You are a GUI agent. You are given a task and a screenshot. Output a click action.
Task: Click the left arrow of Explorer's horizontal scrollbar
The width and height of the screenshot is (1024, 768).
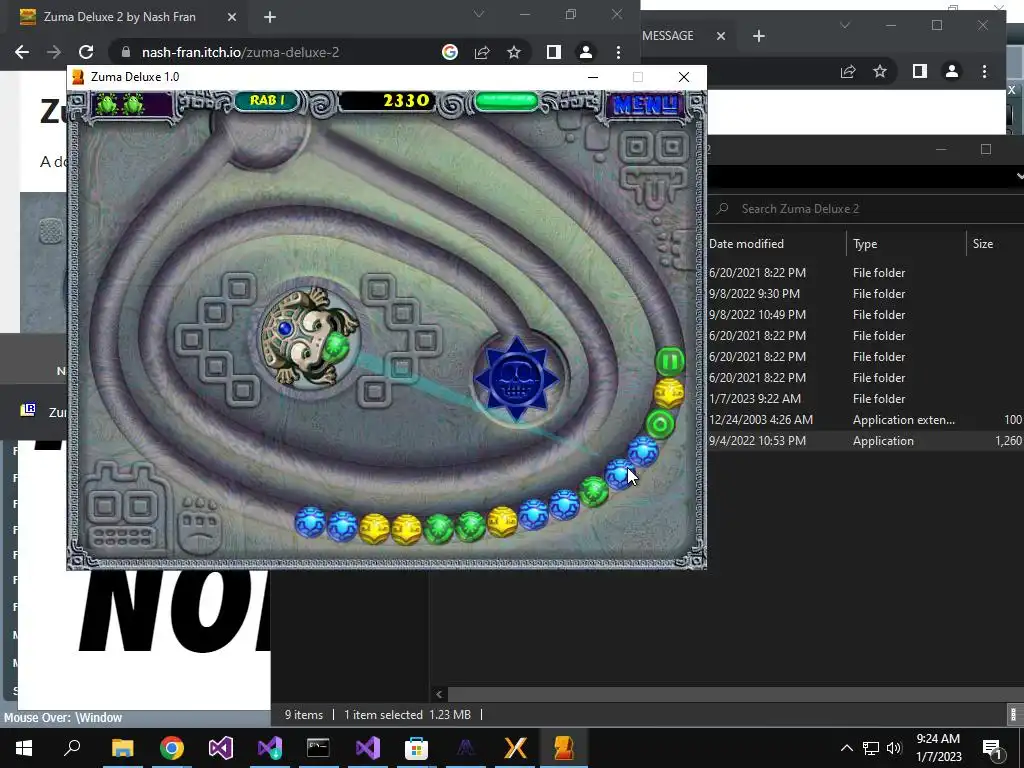point(439,694)
